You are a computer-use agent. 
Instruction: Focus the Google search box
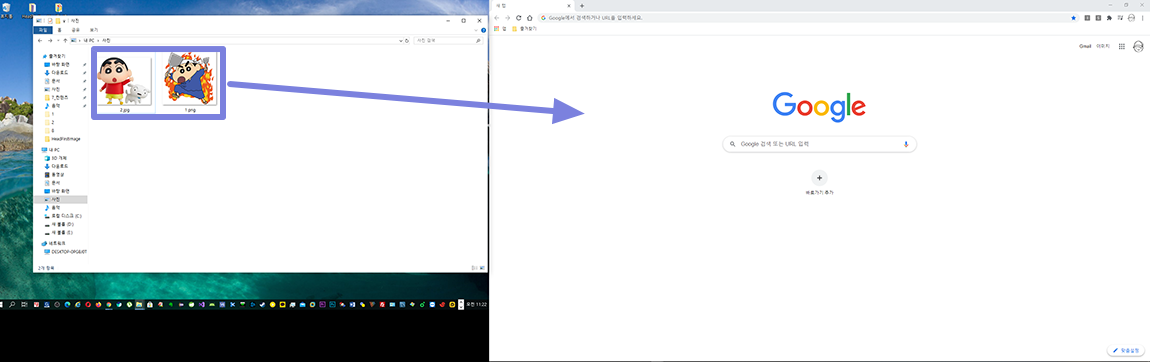coord(819,144)
